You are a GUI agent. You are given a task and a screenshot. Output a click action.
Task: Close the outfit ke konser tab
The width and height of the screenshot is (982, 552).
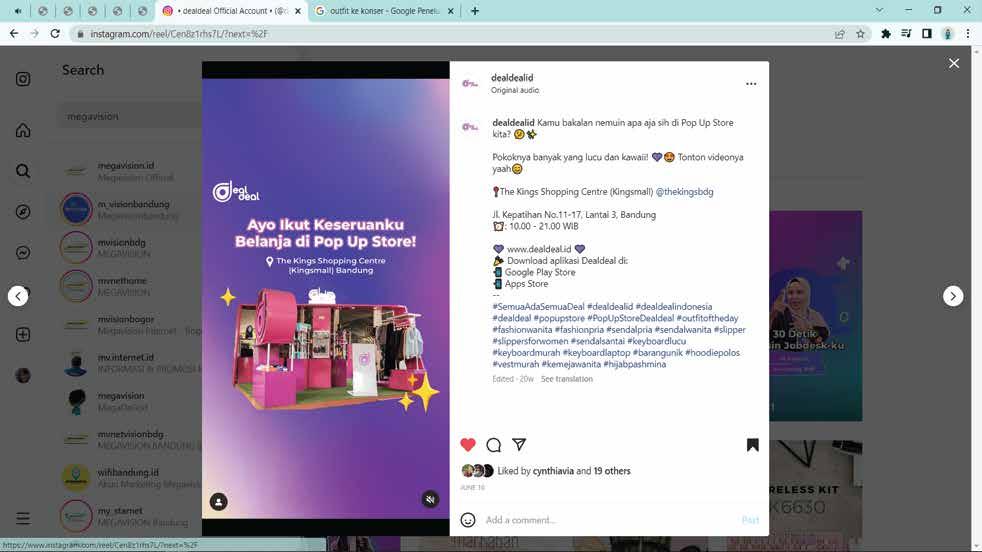[x=450, y=11]
